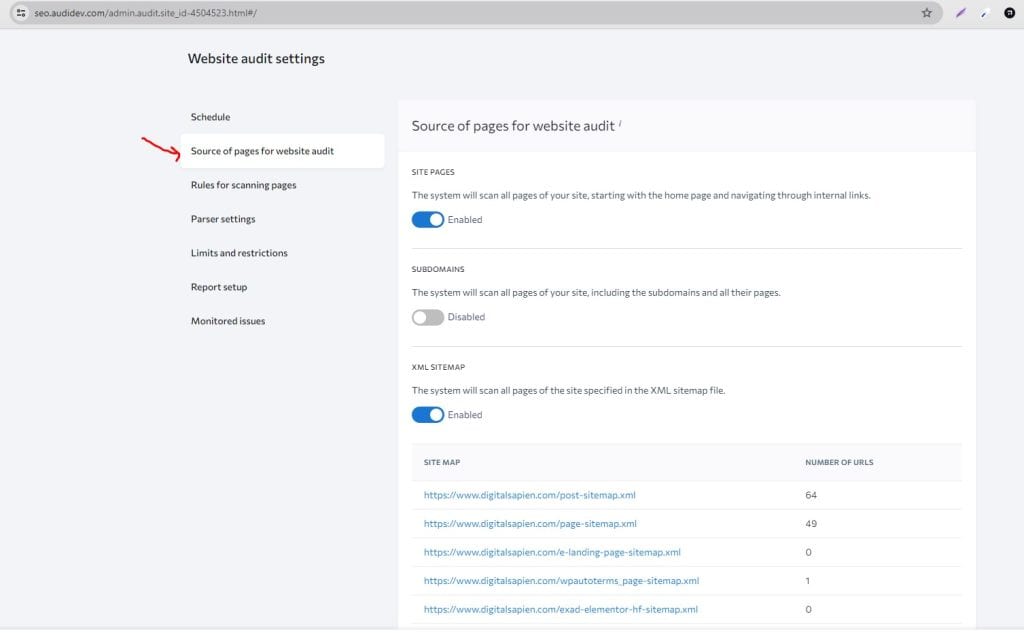Bookmark the page via the star icon

(926, 13)
